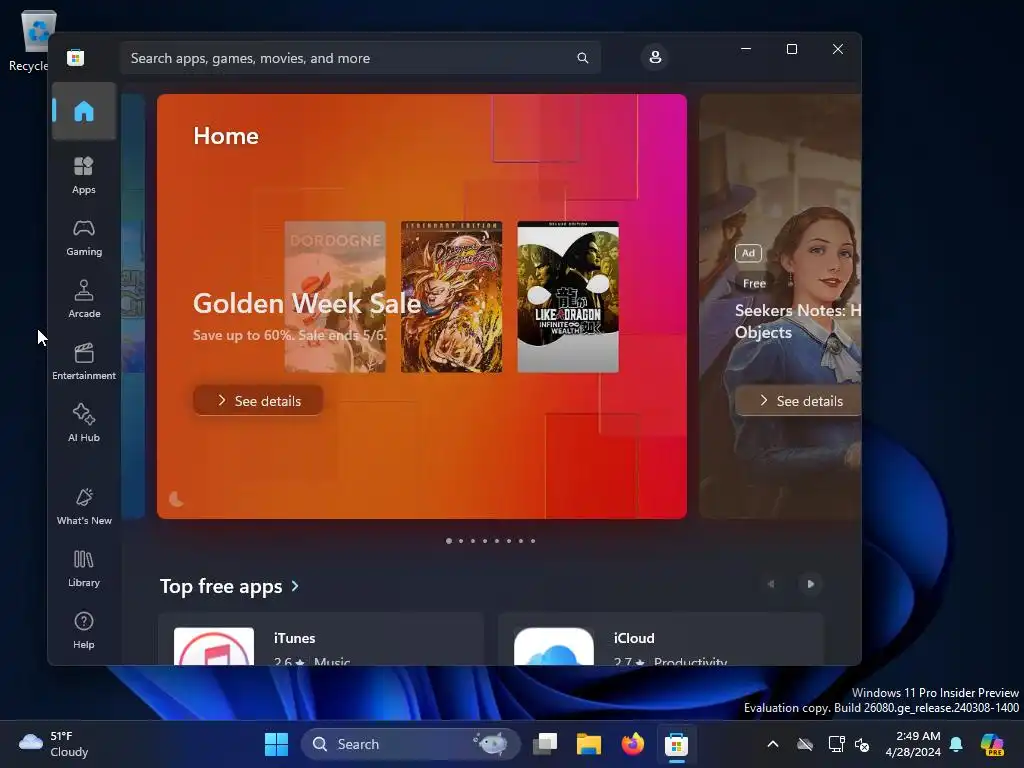Open the Dragon Ball FighterZ cover
The image size is (1024, 768).
451,297
